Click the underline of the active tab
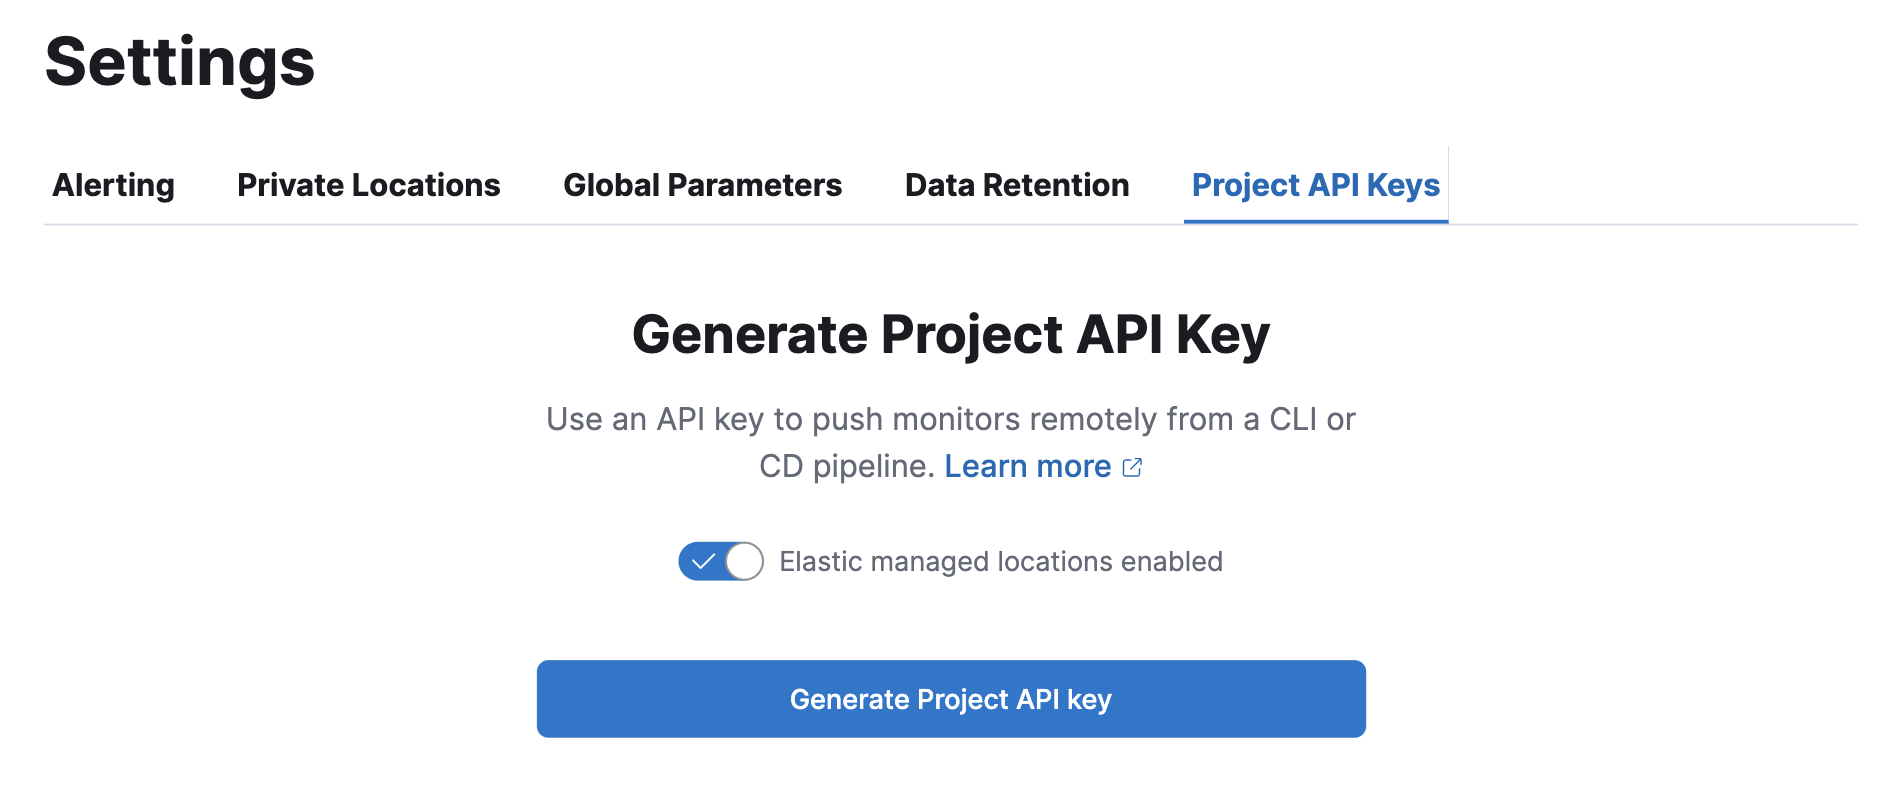Image resolution: width=1902 pixels, height=805 pixels. (1315, 222)
